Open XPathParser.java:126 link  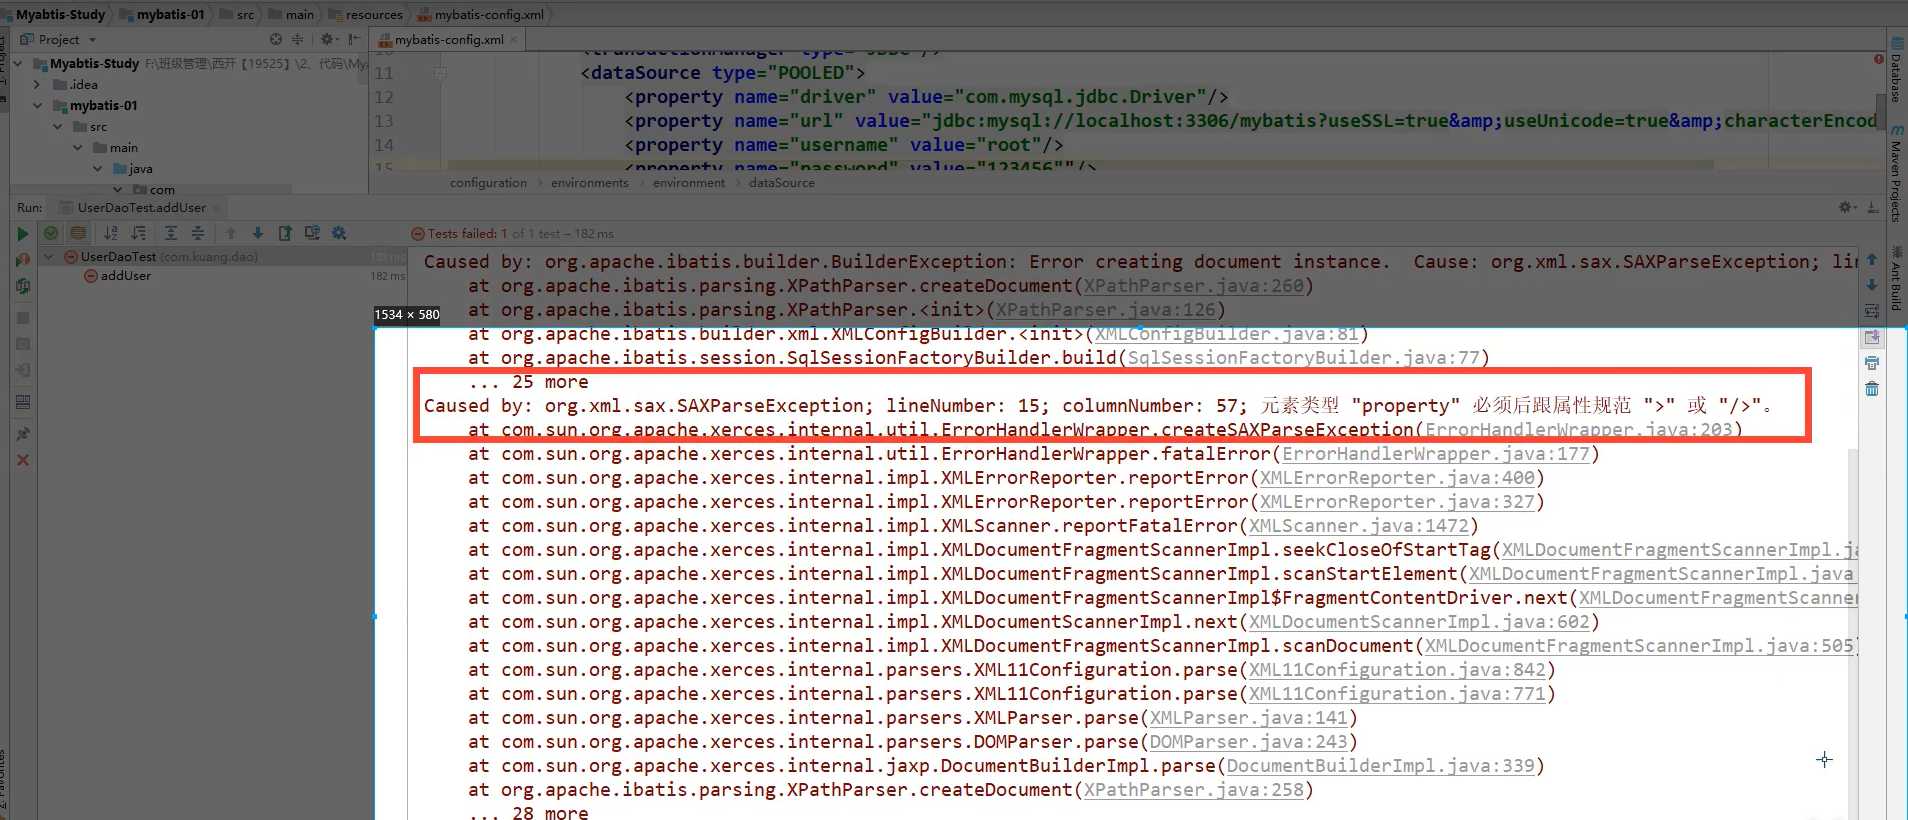(x=1106, y=310)
